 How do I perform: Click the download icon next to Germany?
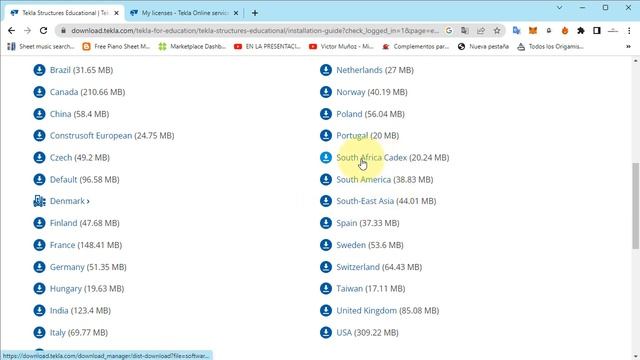pyautogui.click(x=39, y=267)
